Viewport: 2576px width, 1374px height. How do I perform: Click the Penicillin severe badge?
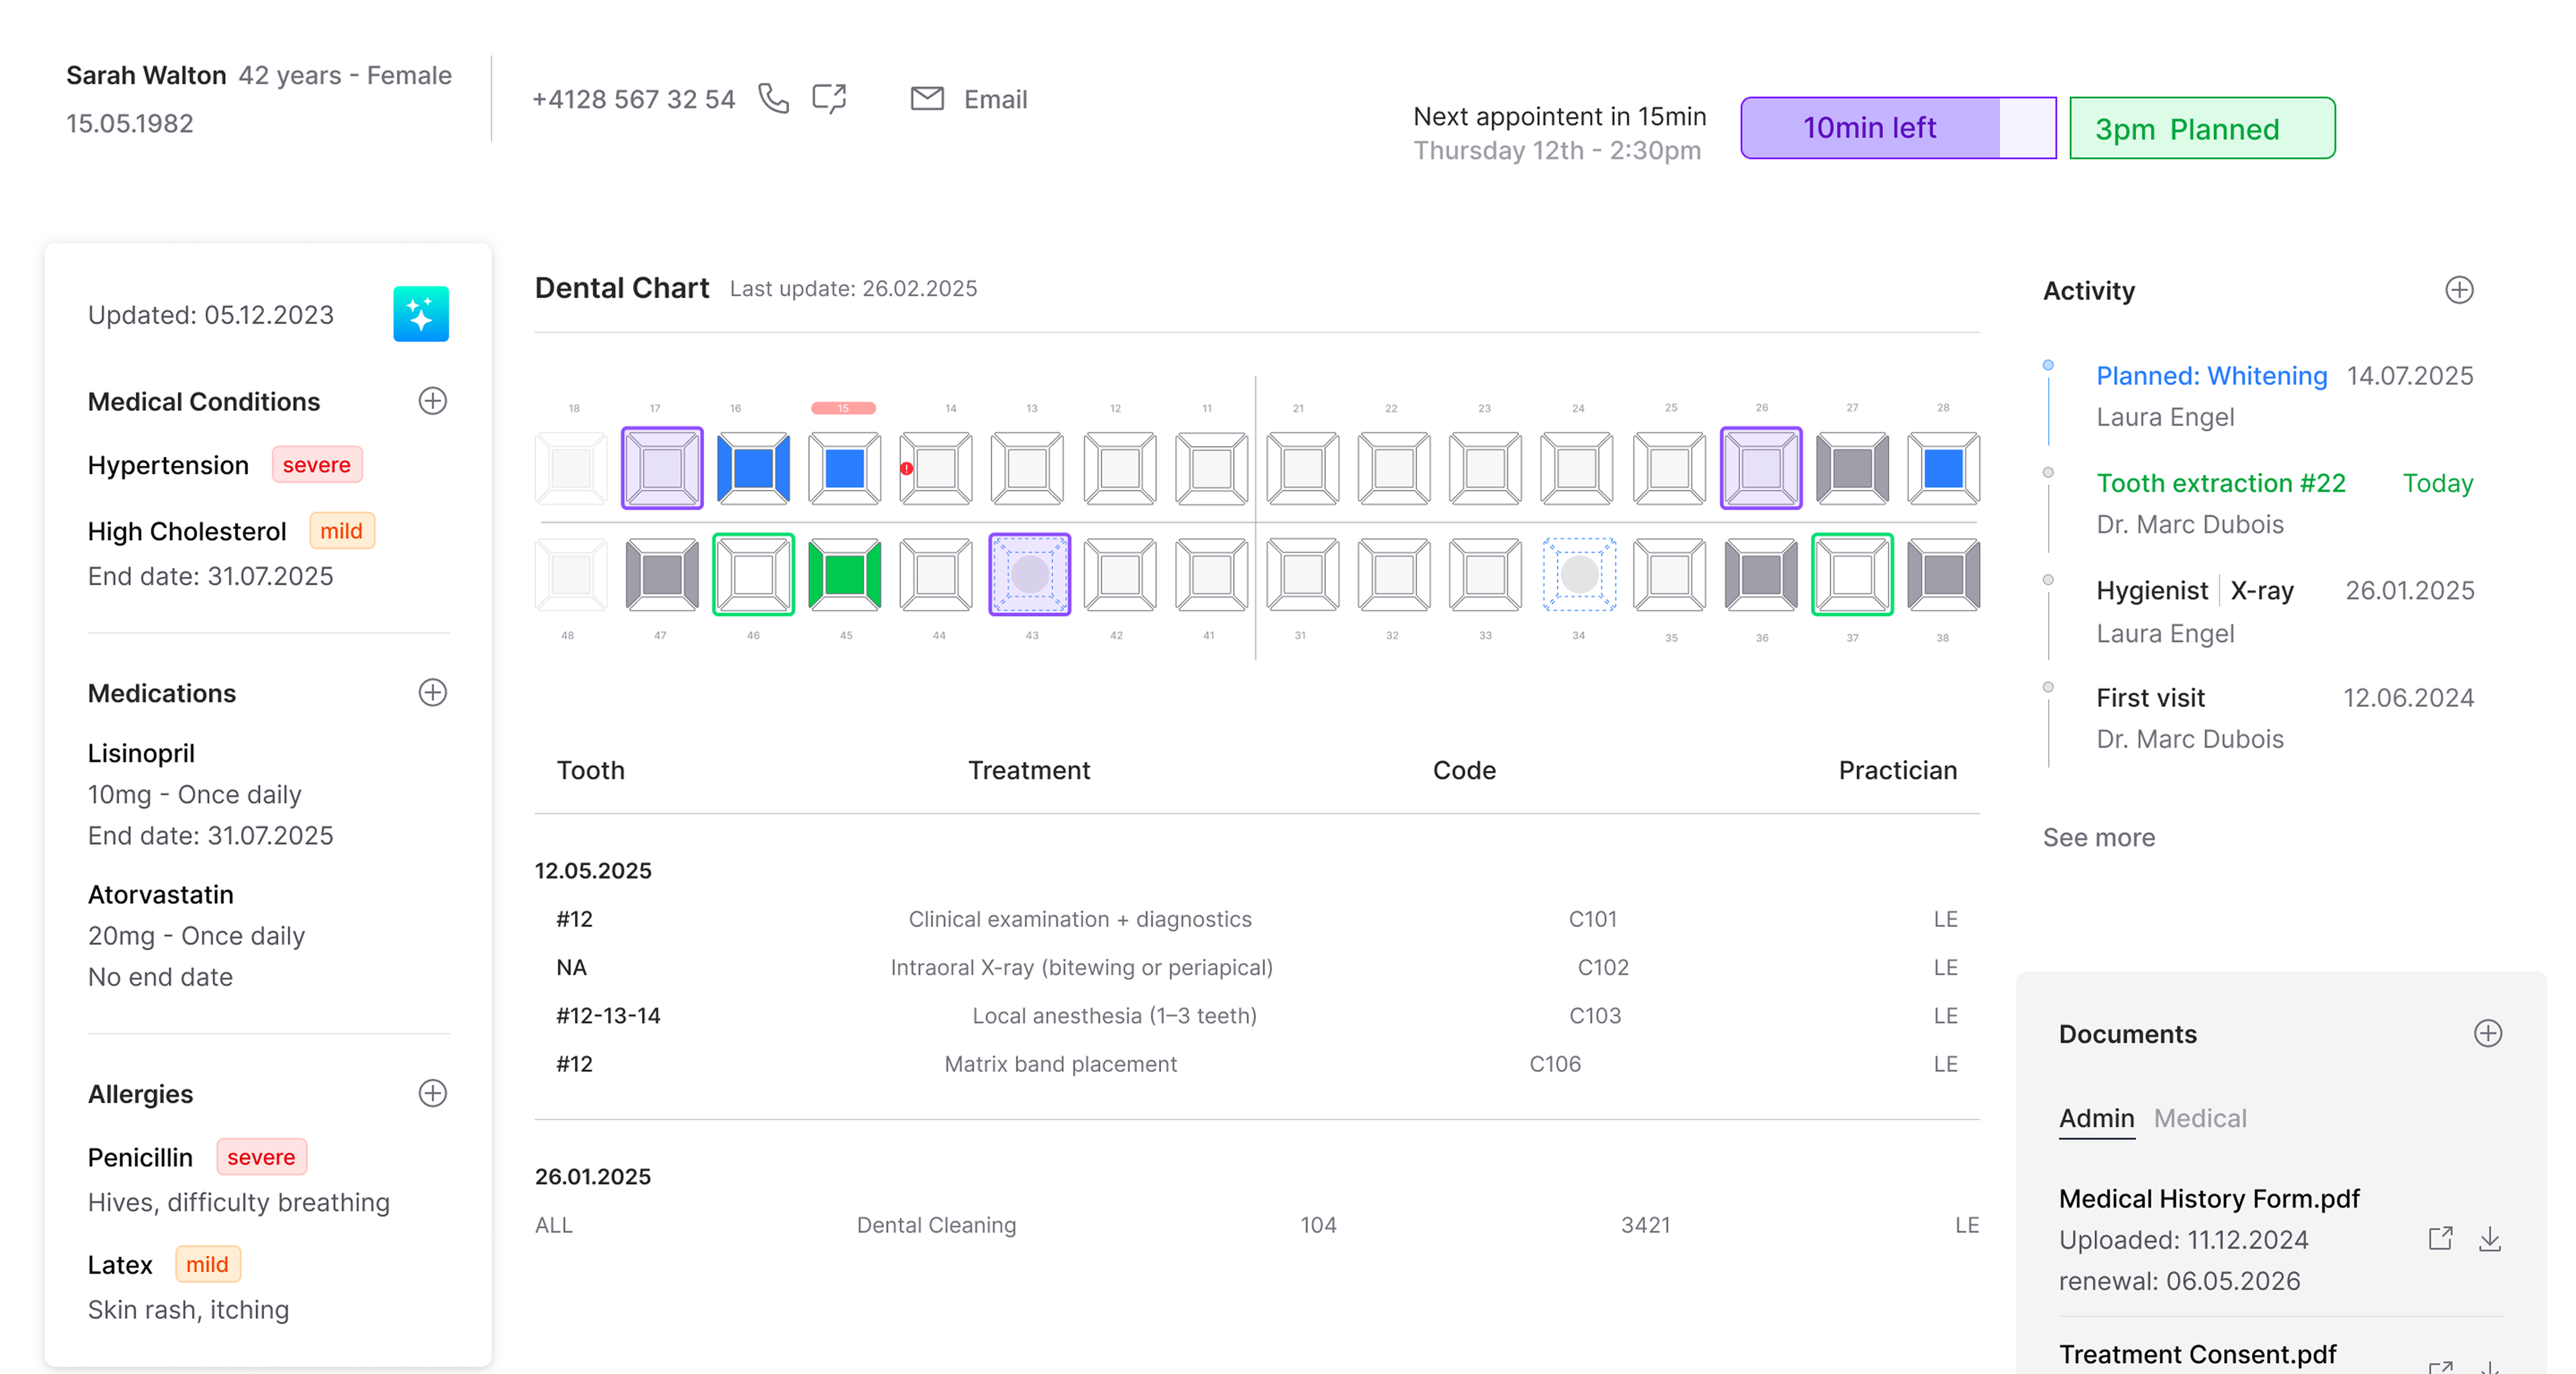coord(261,1157)
